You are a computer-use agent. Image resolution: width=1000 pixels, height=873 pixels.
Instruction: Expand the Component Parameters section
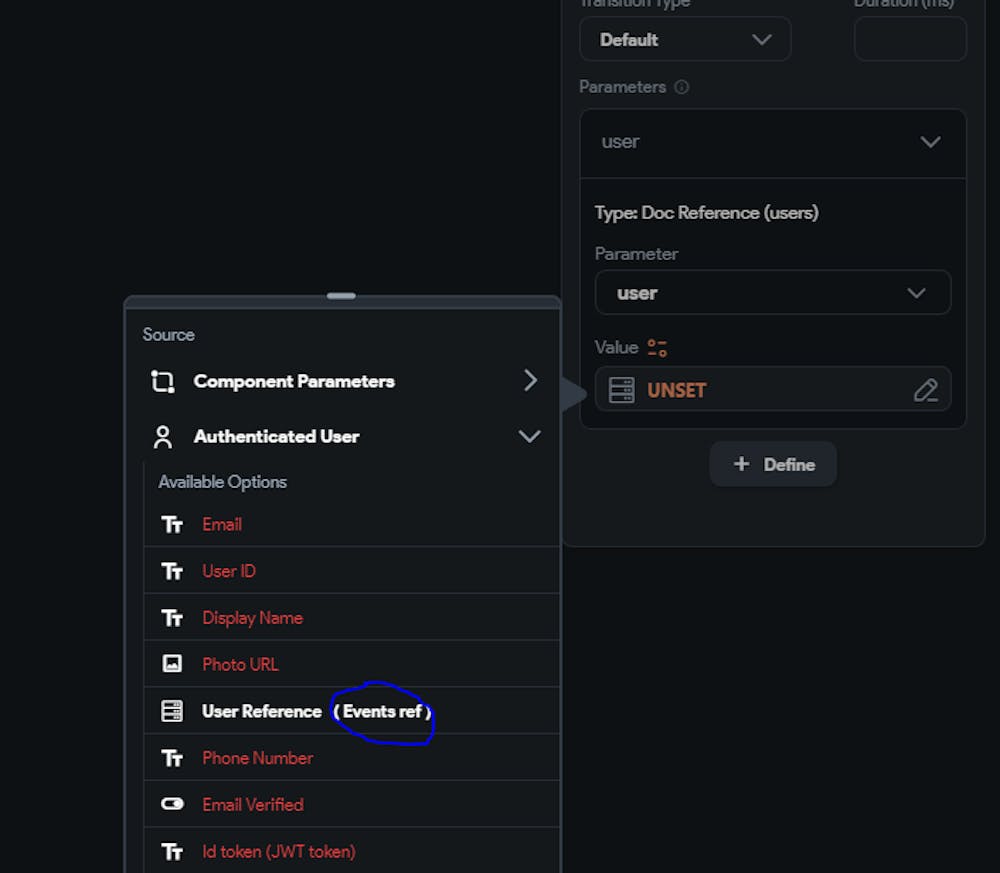point(530,381)
